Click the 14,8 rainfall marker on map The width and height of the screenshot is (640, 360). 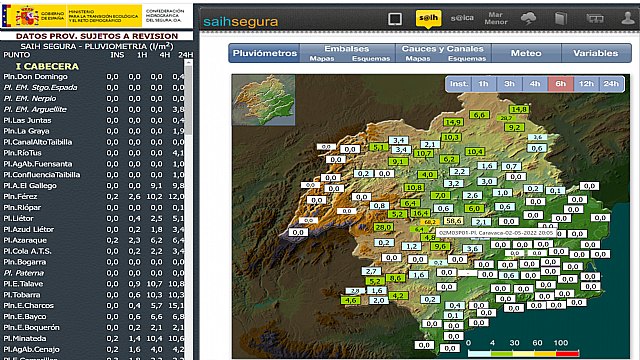[x=519, y=109]
